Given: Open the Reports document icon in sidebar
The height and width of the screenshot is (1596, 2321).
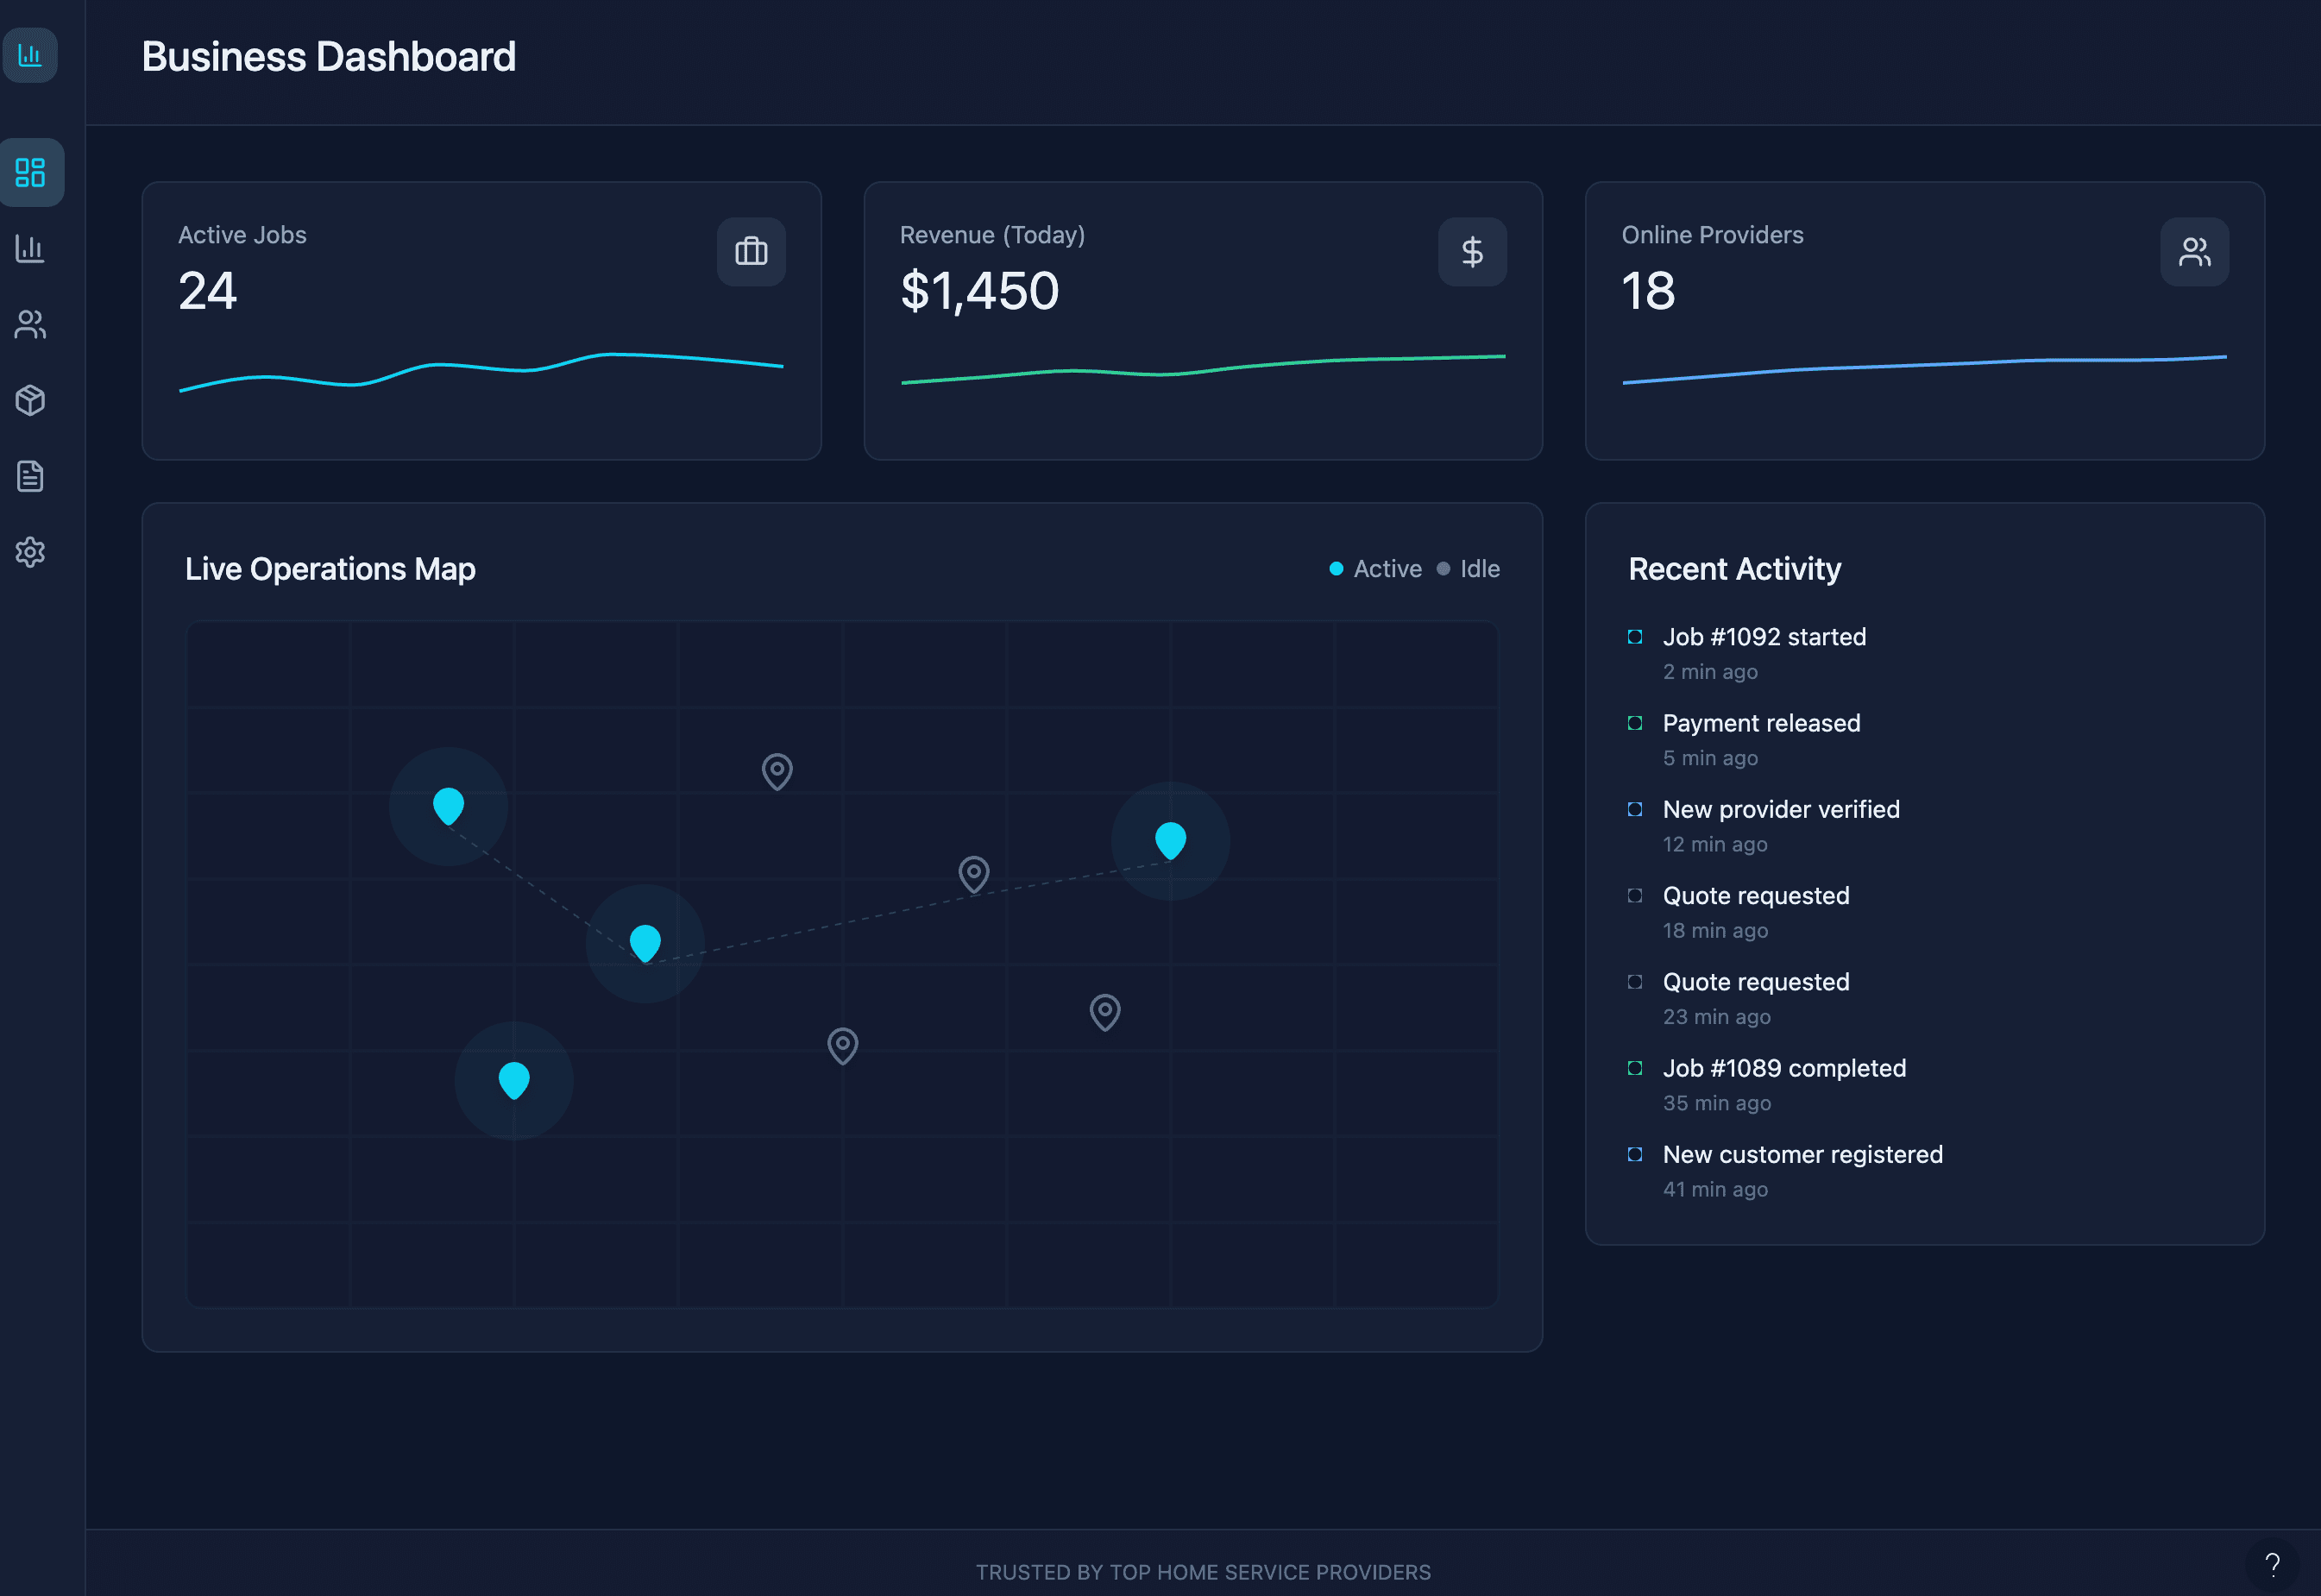Looking at the screenshot, I should pos(31,477).
